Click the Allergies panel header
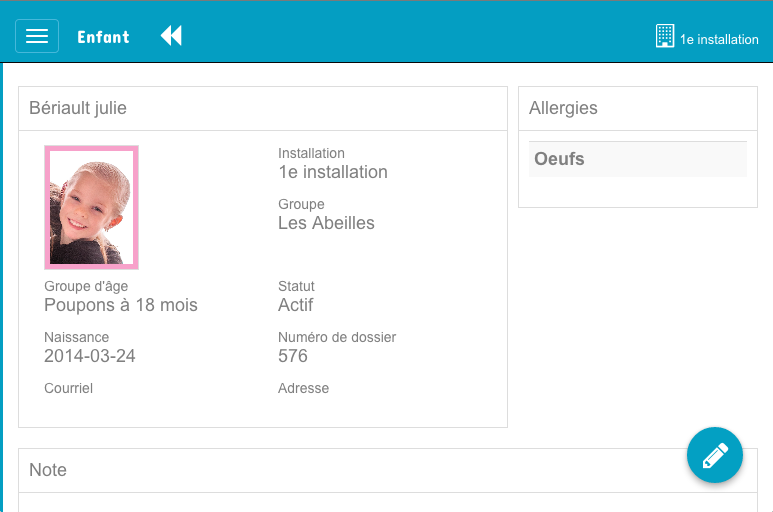The width and height of the screenshot is (773, 512). point(637,108)
